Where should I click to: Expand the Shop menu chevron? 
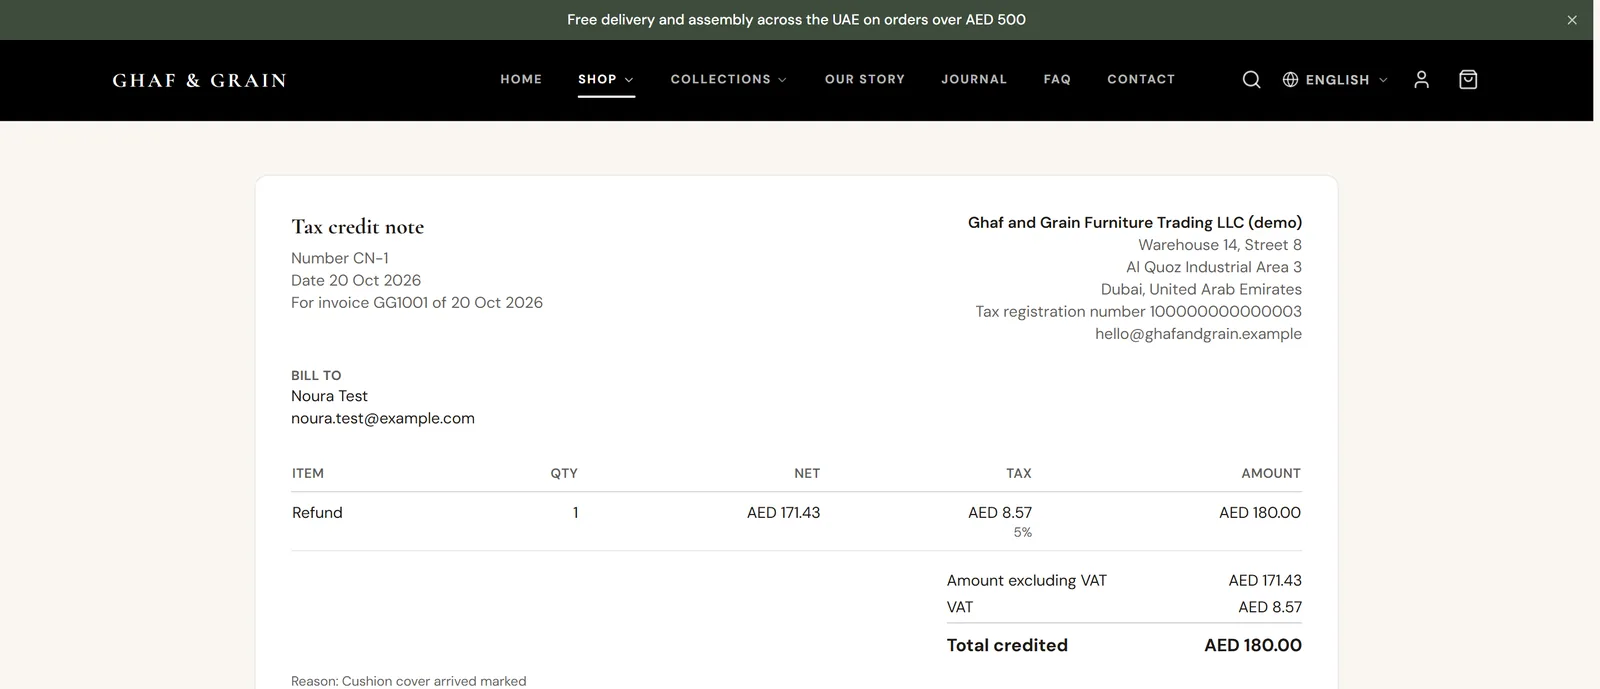click(x=629, y=80)
